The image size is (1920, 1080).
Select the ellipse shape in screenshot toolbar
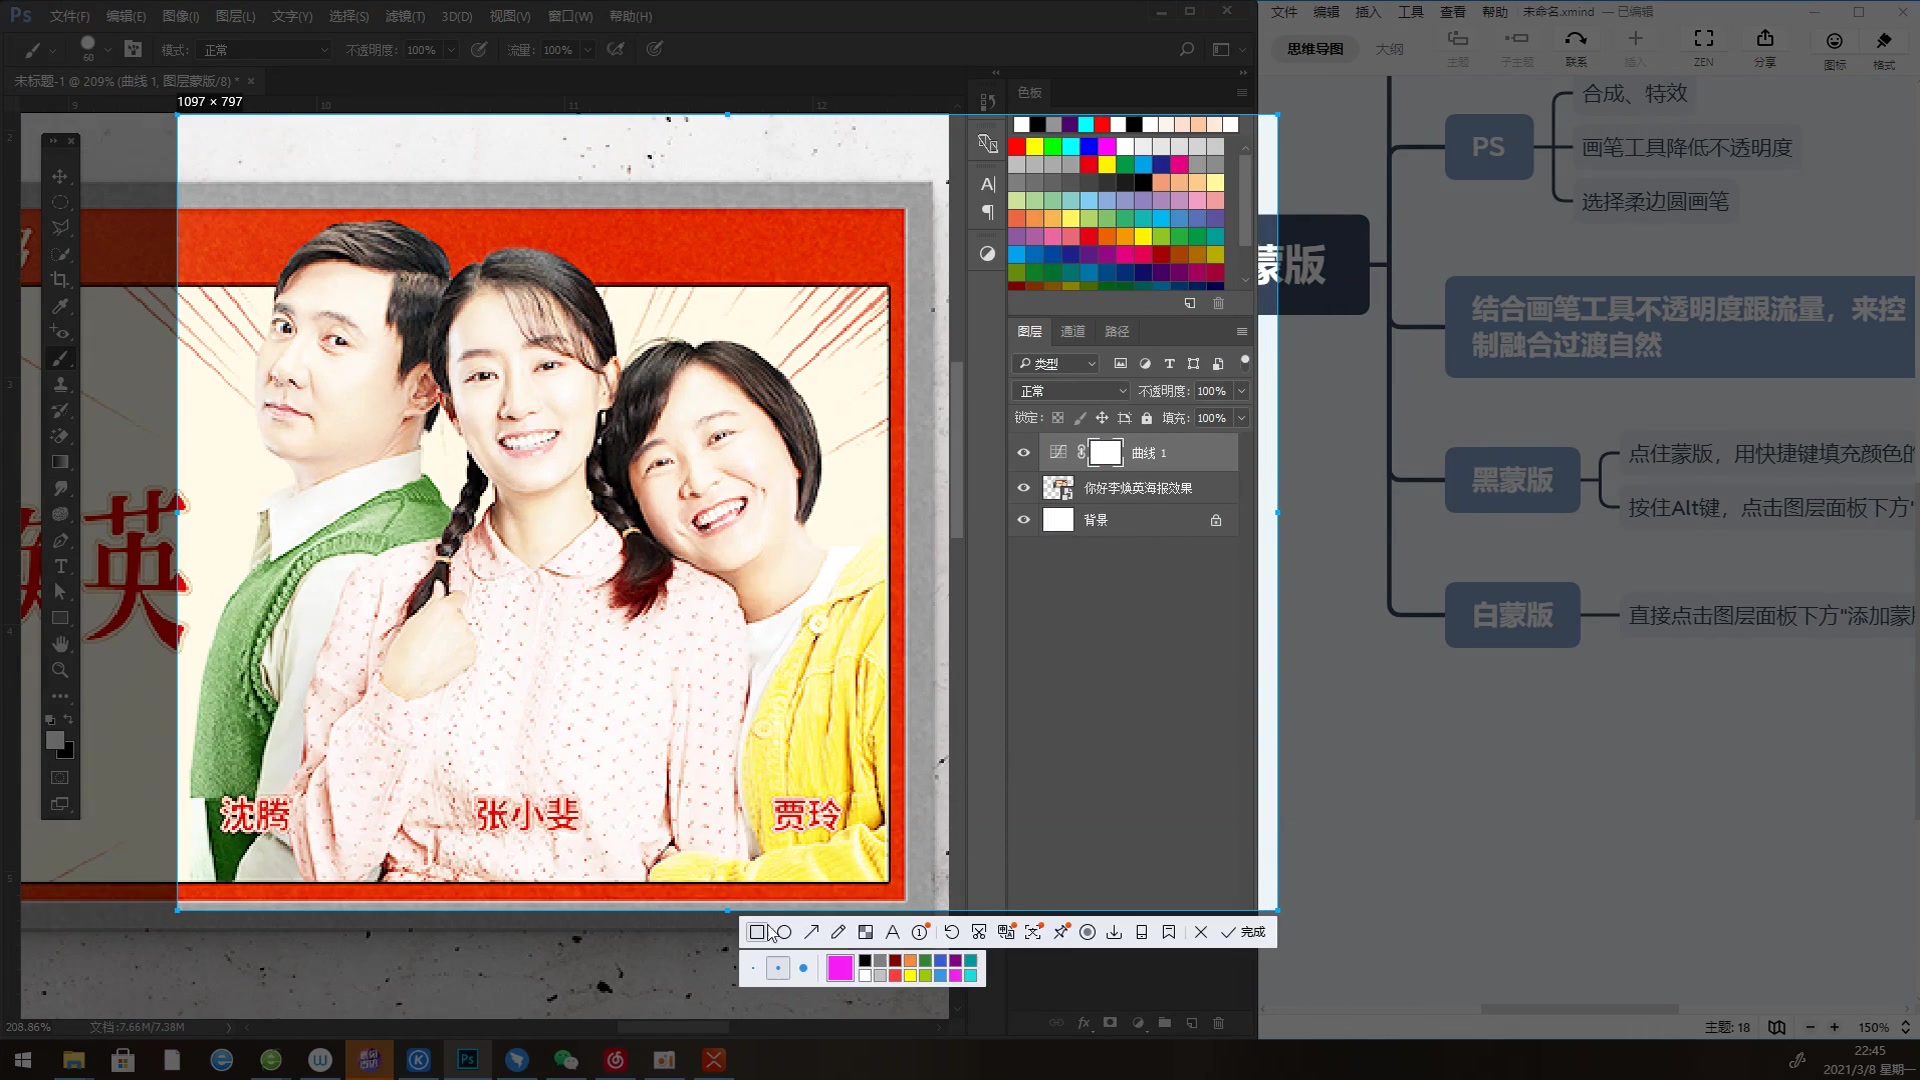point(784,932)
